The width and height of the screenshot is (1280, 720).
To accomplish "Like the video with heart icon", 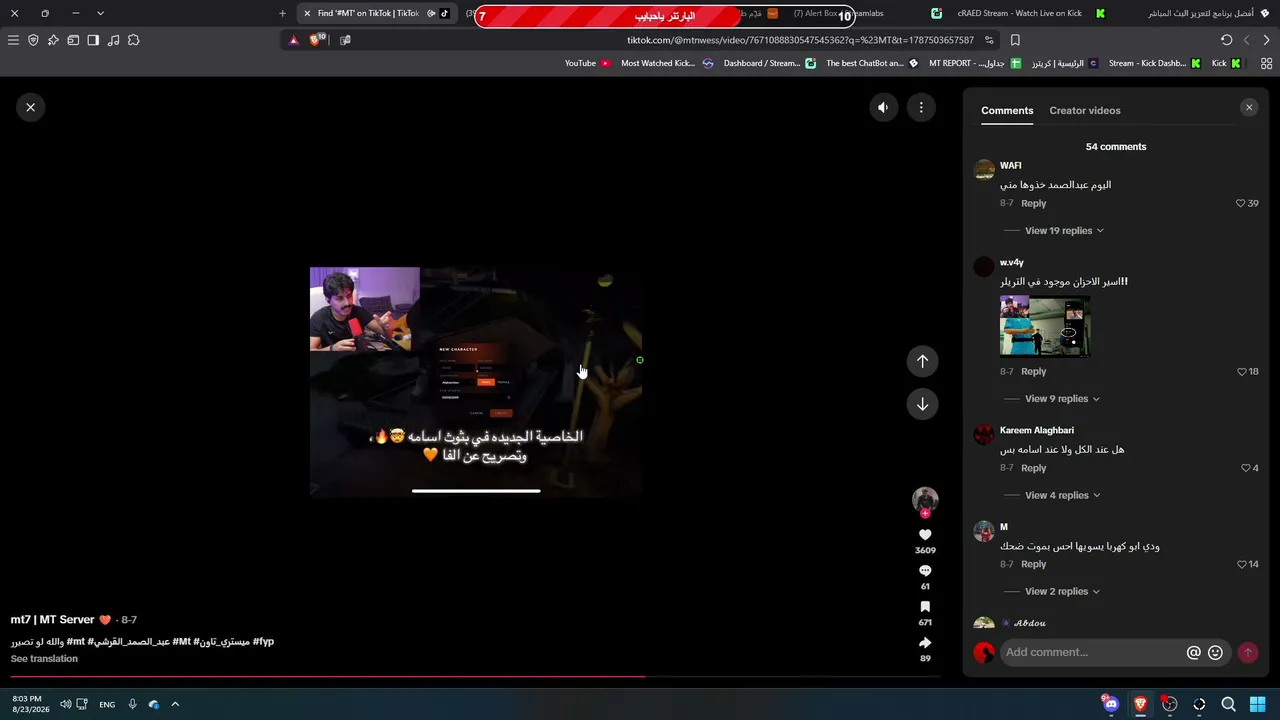I will [925, 535].
